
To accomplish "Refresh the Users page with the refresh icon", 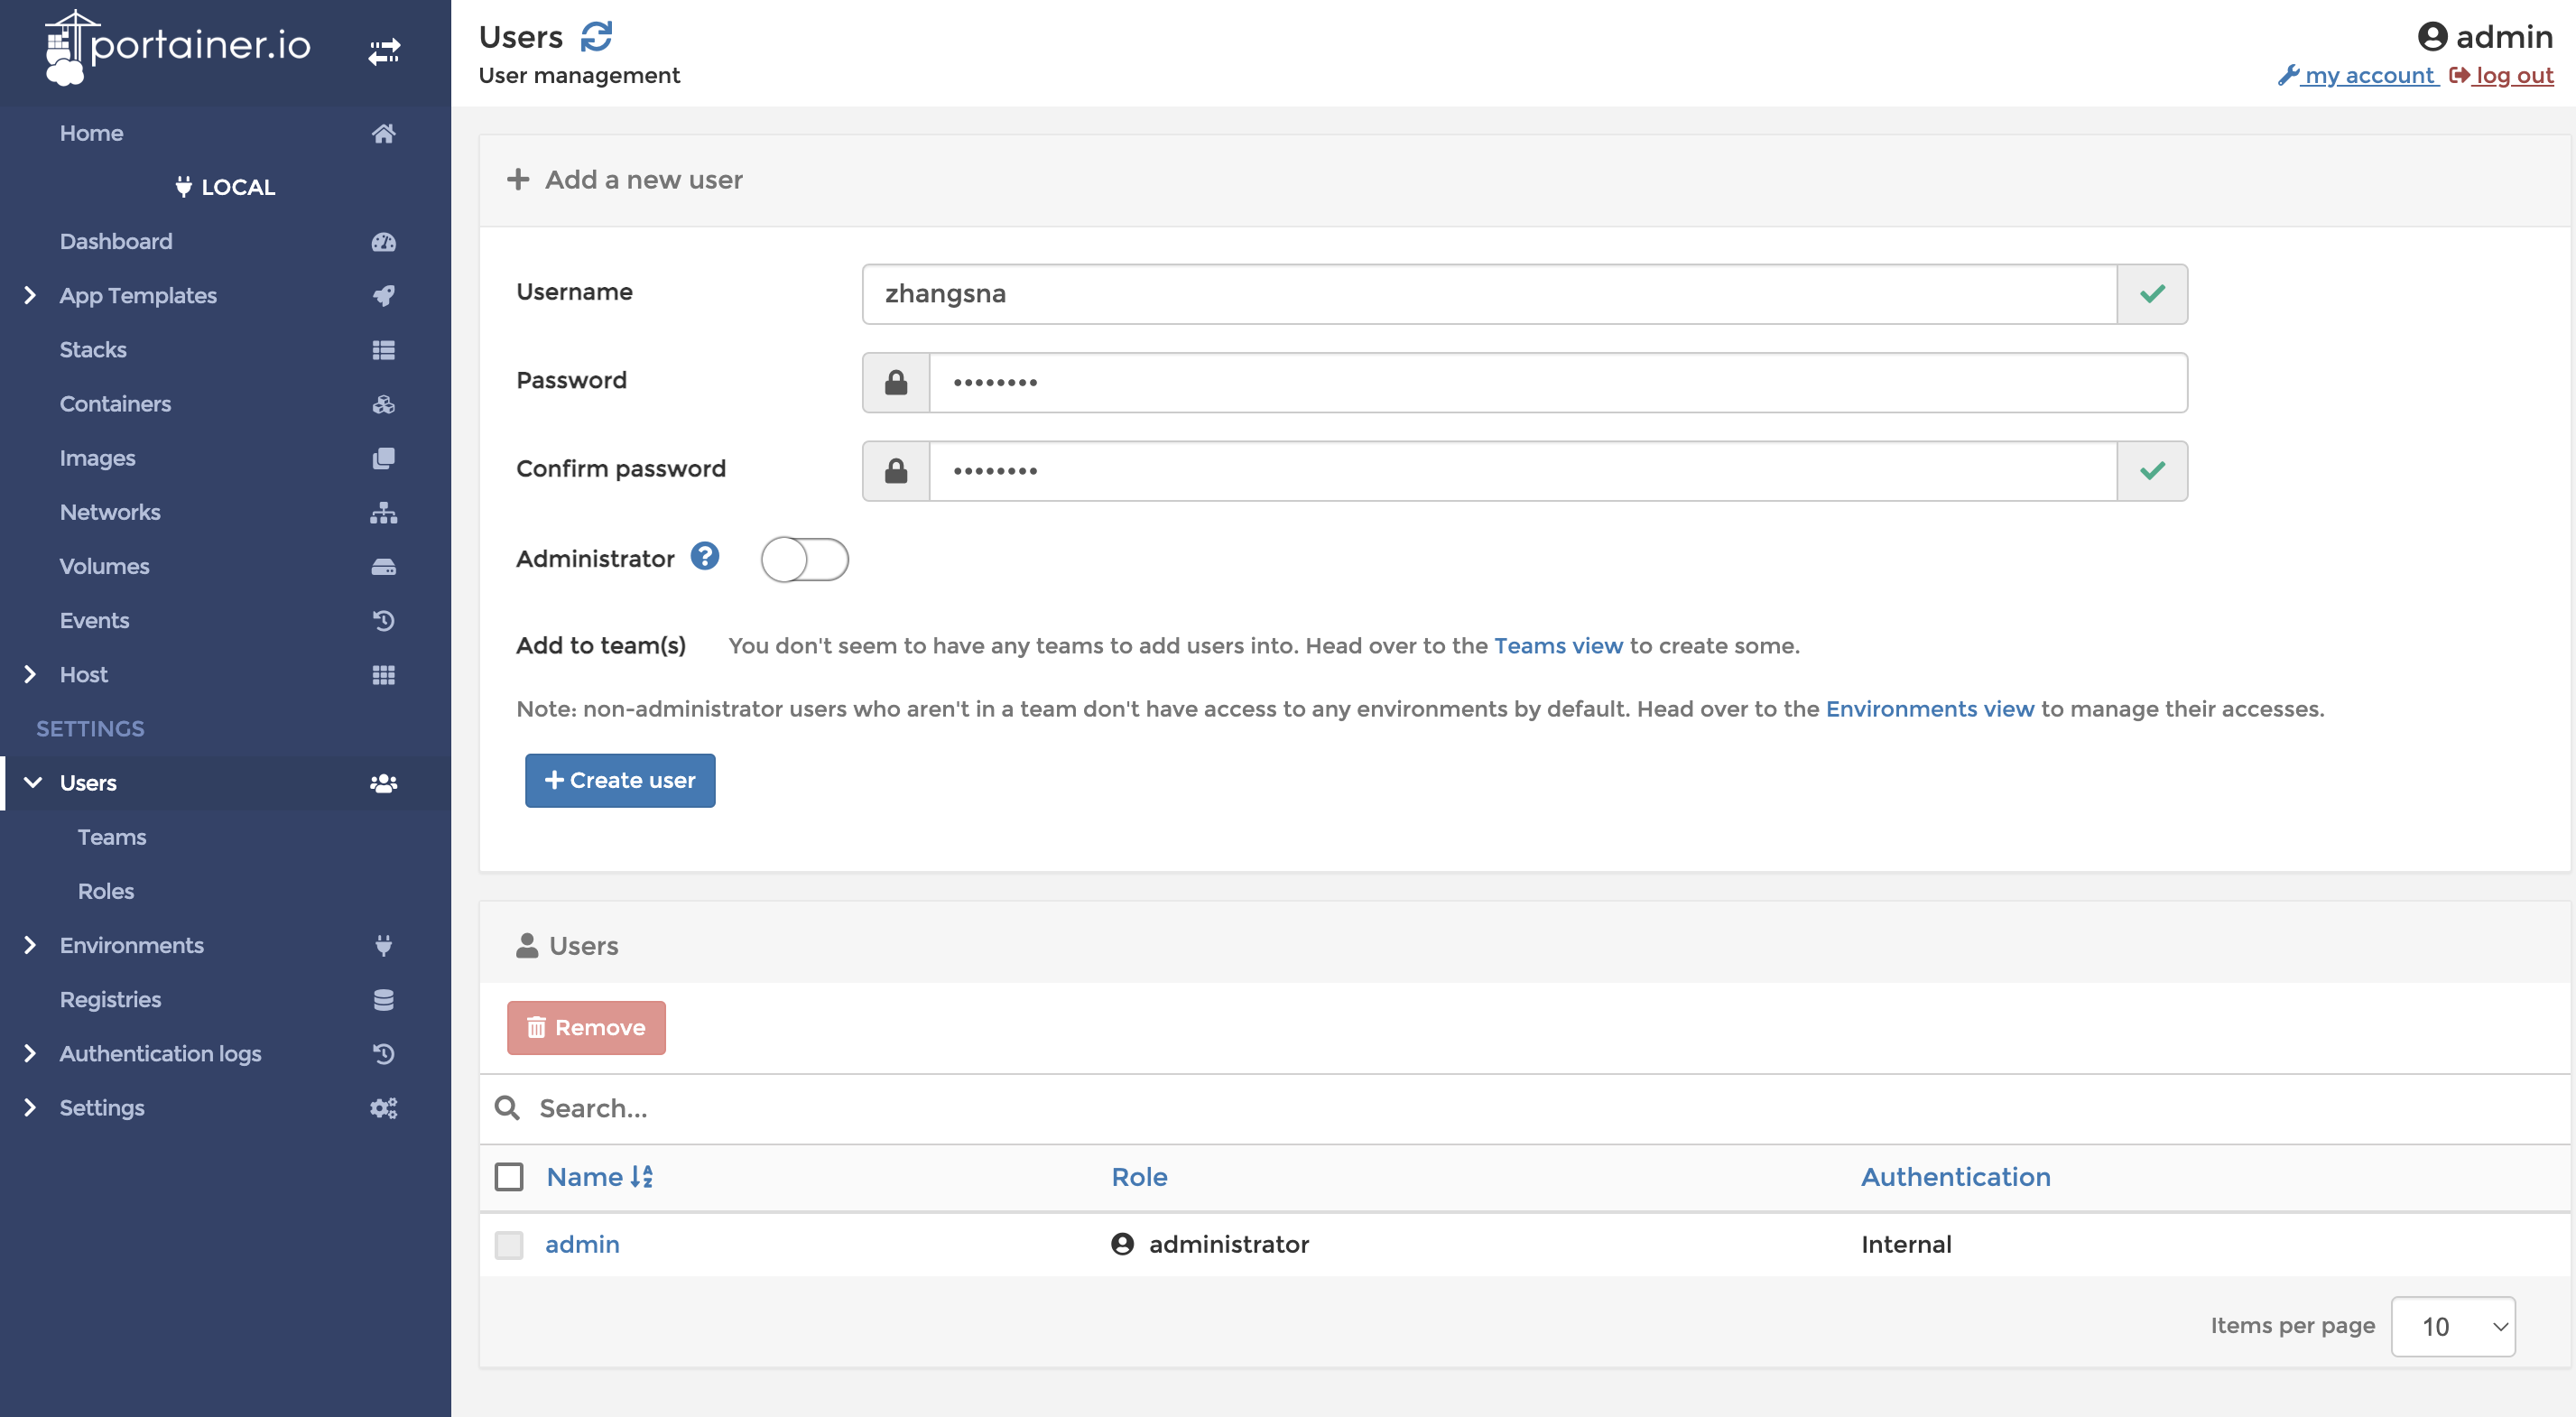I will click(596, 37).
